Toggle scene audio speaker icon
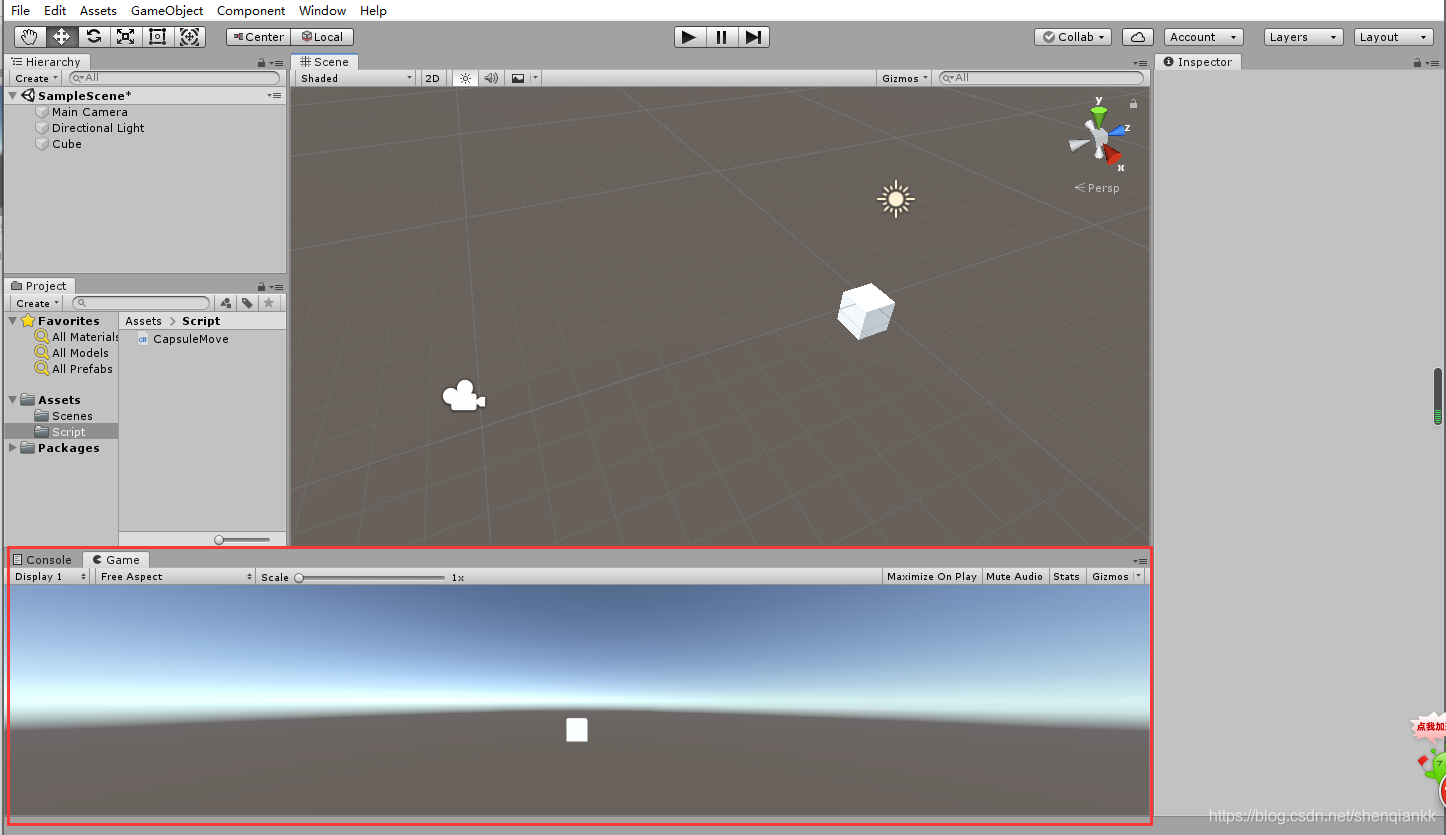Image resolution: width=1446 pixels, height=835 pixels. click(x=491, y=78)
